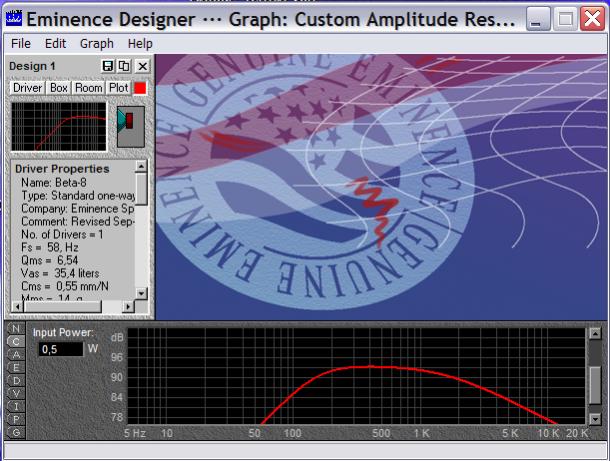
Task: Select the C graph type button
Action: [16, 342]
